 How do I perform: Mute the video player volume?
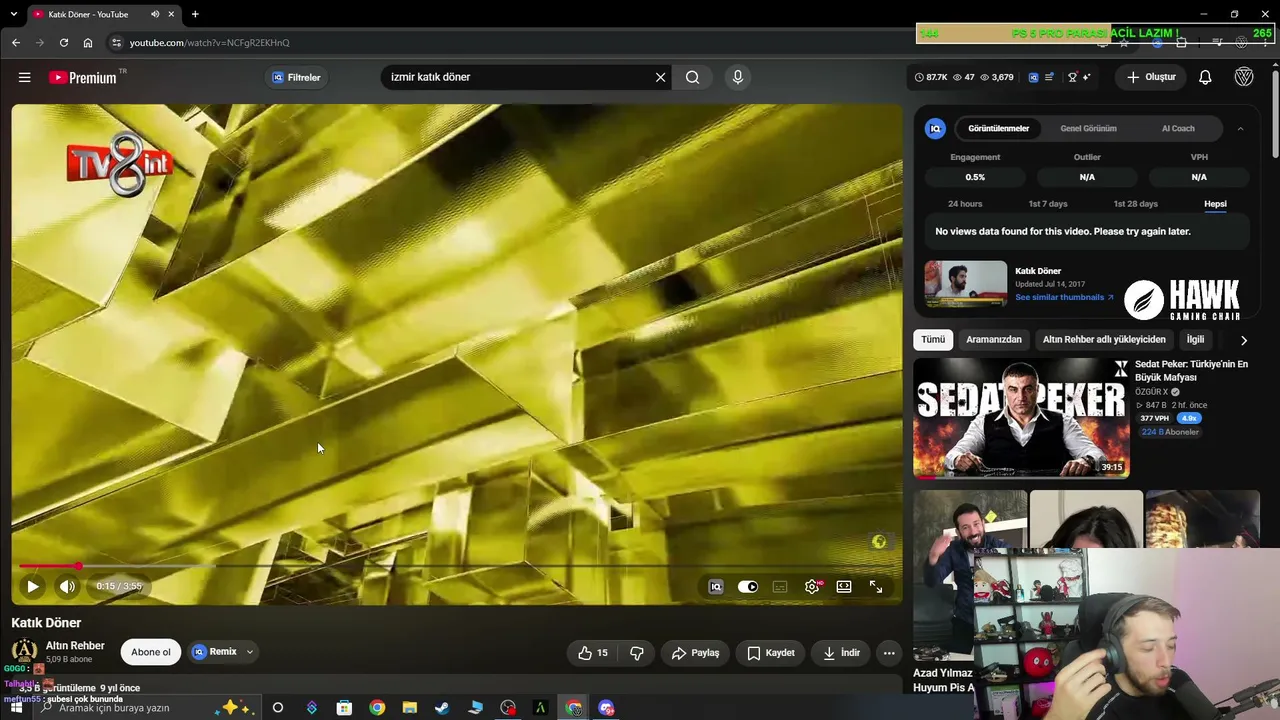coord(67,587)
